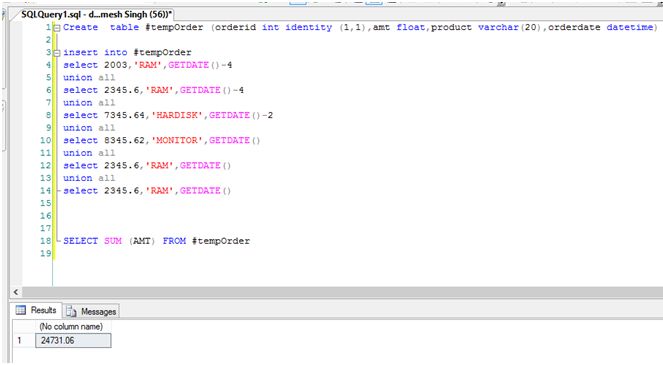
Task: Click the 'insert into #tempOrder' line
Action: point(127,52)
